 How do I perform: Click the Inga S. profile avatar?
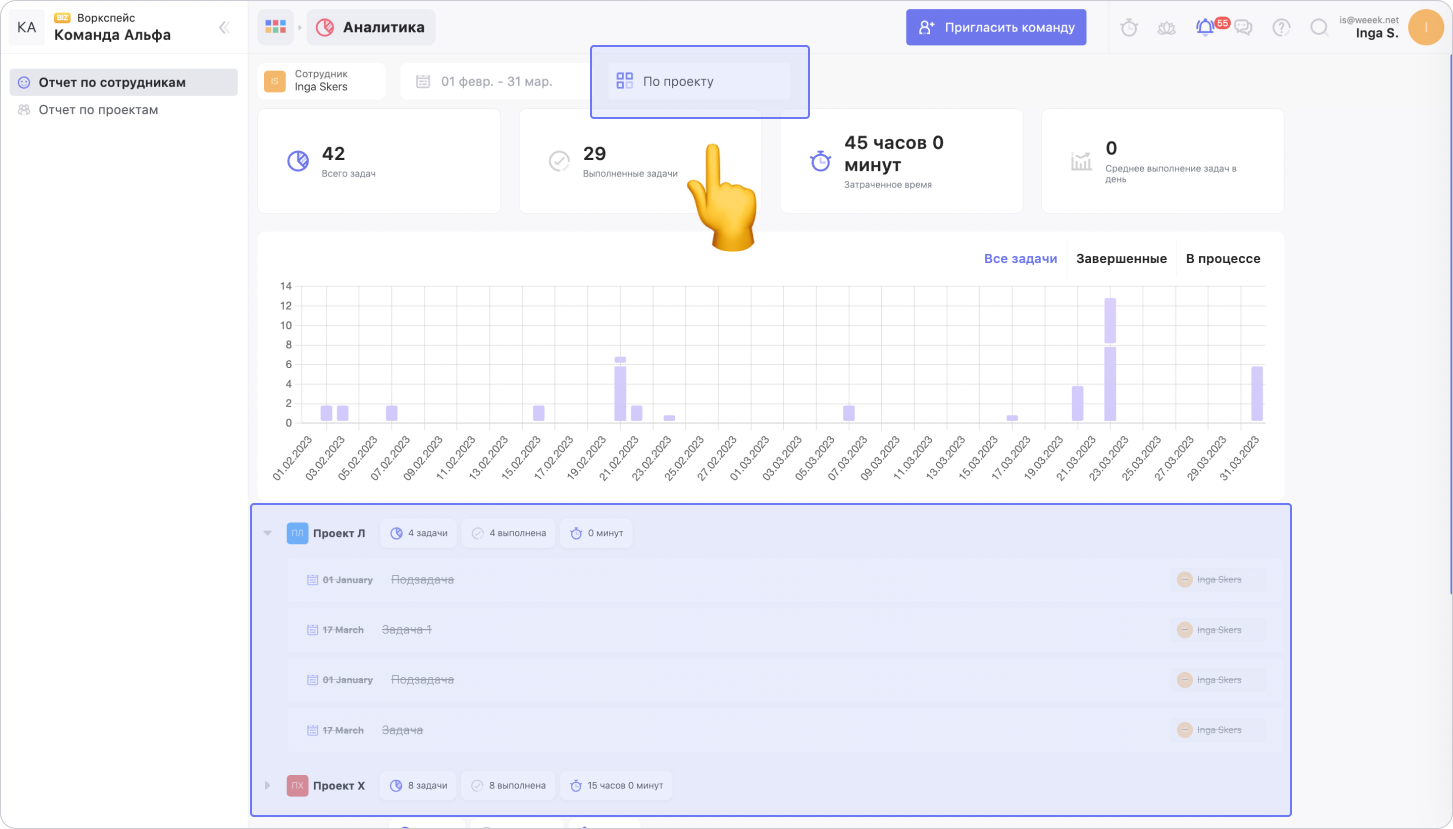coord(1425,27)
